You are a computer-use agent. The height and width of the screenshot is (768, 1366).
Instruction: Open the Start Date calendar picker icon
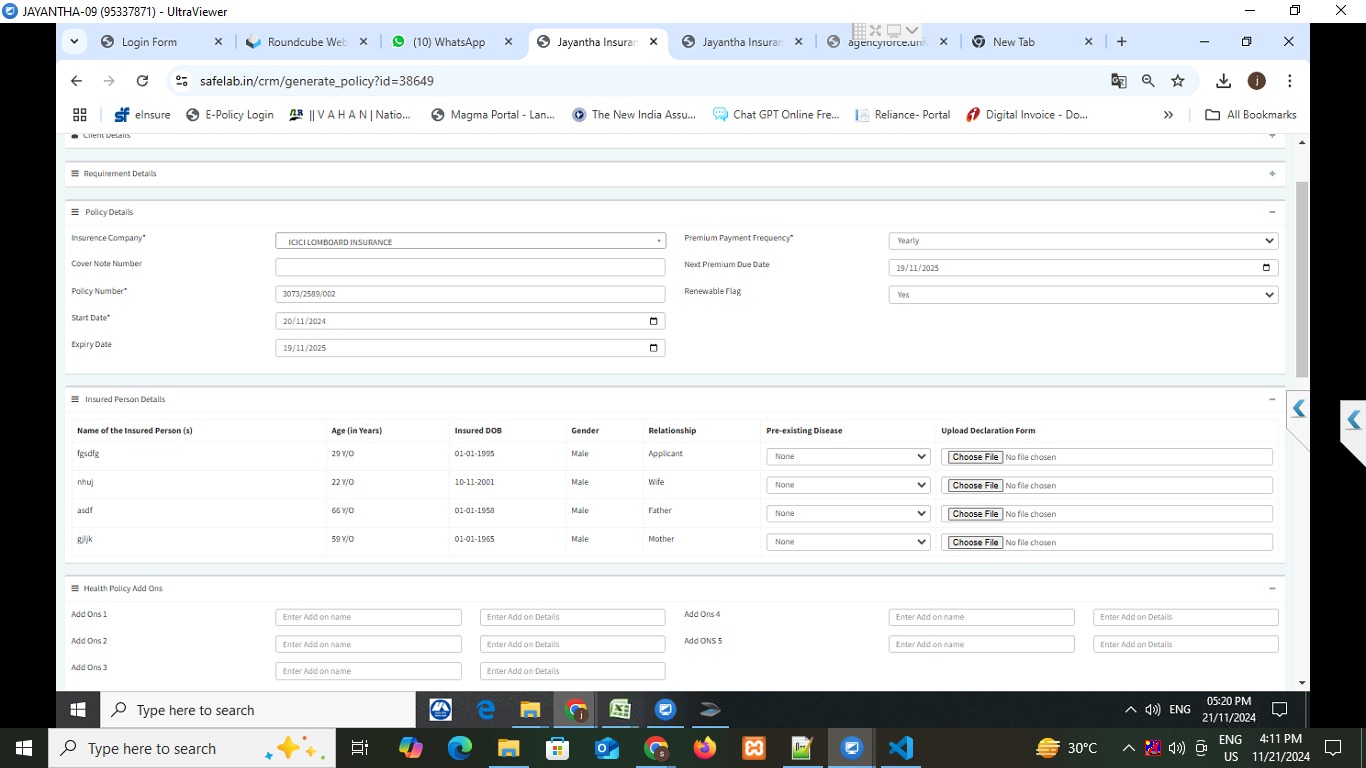(654, 321)
